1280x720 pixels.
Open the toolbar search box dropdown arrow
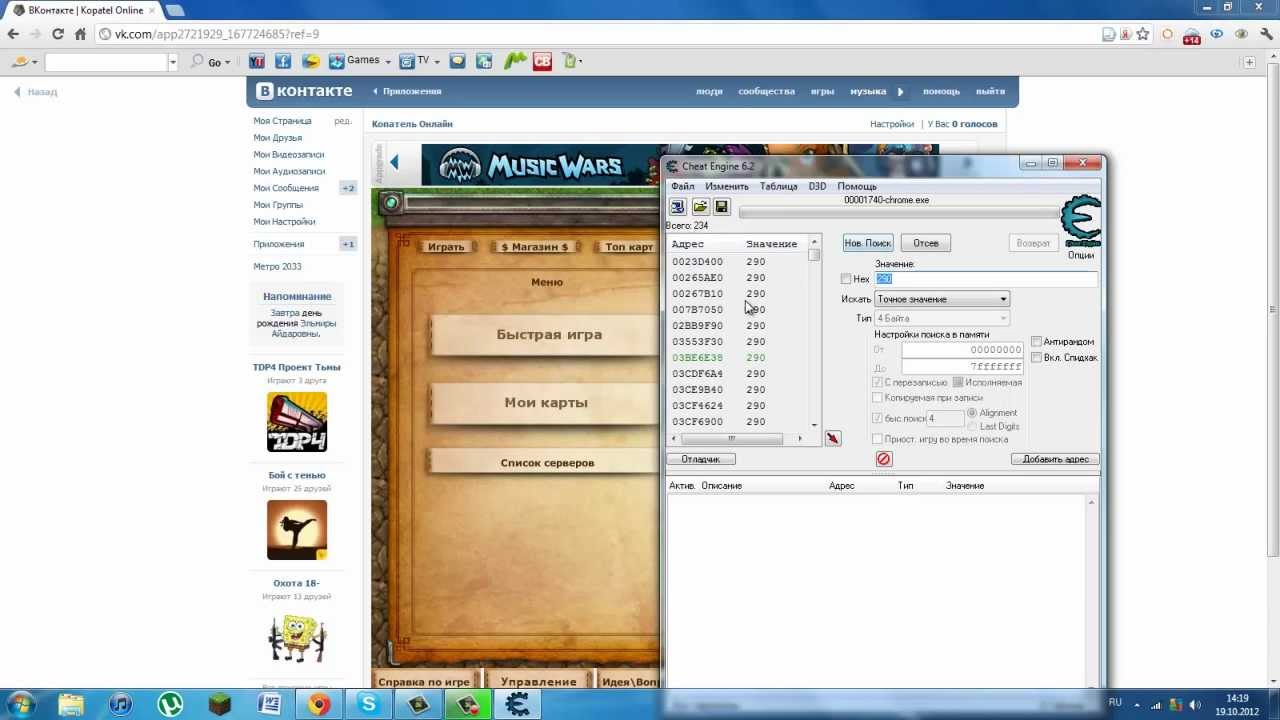click(x=172, y=62)
